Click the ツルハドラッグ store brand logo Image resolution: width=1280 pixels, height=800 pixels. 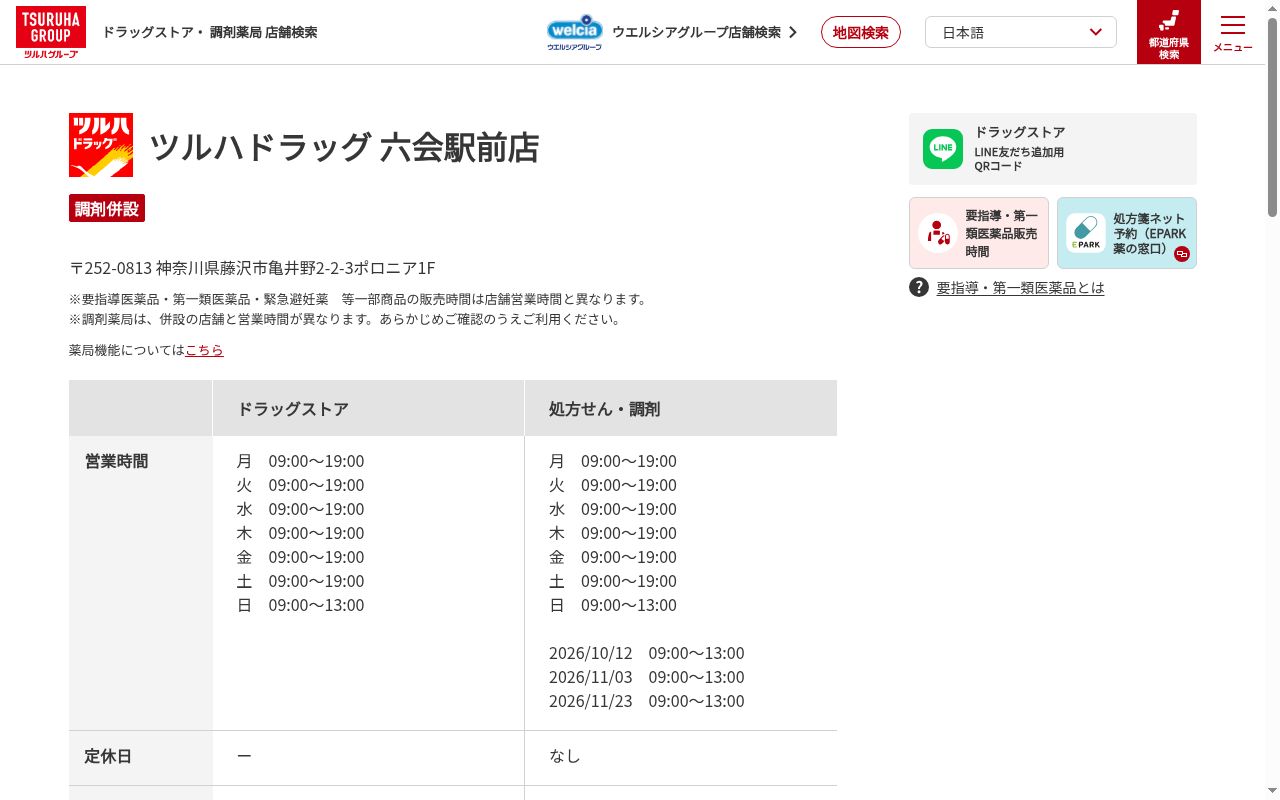click(x=101, y=145)
